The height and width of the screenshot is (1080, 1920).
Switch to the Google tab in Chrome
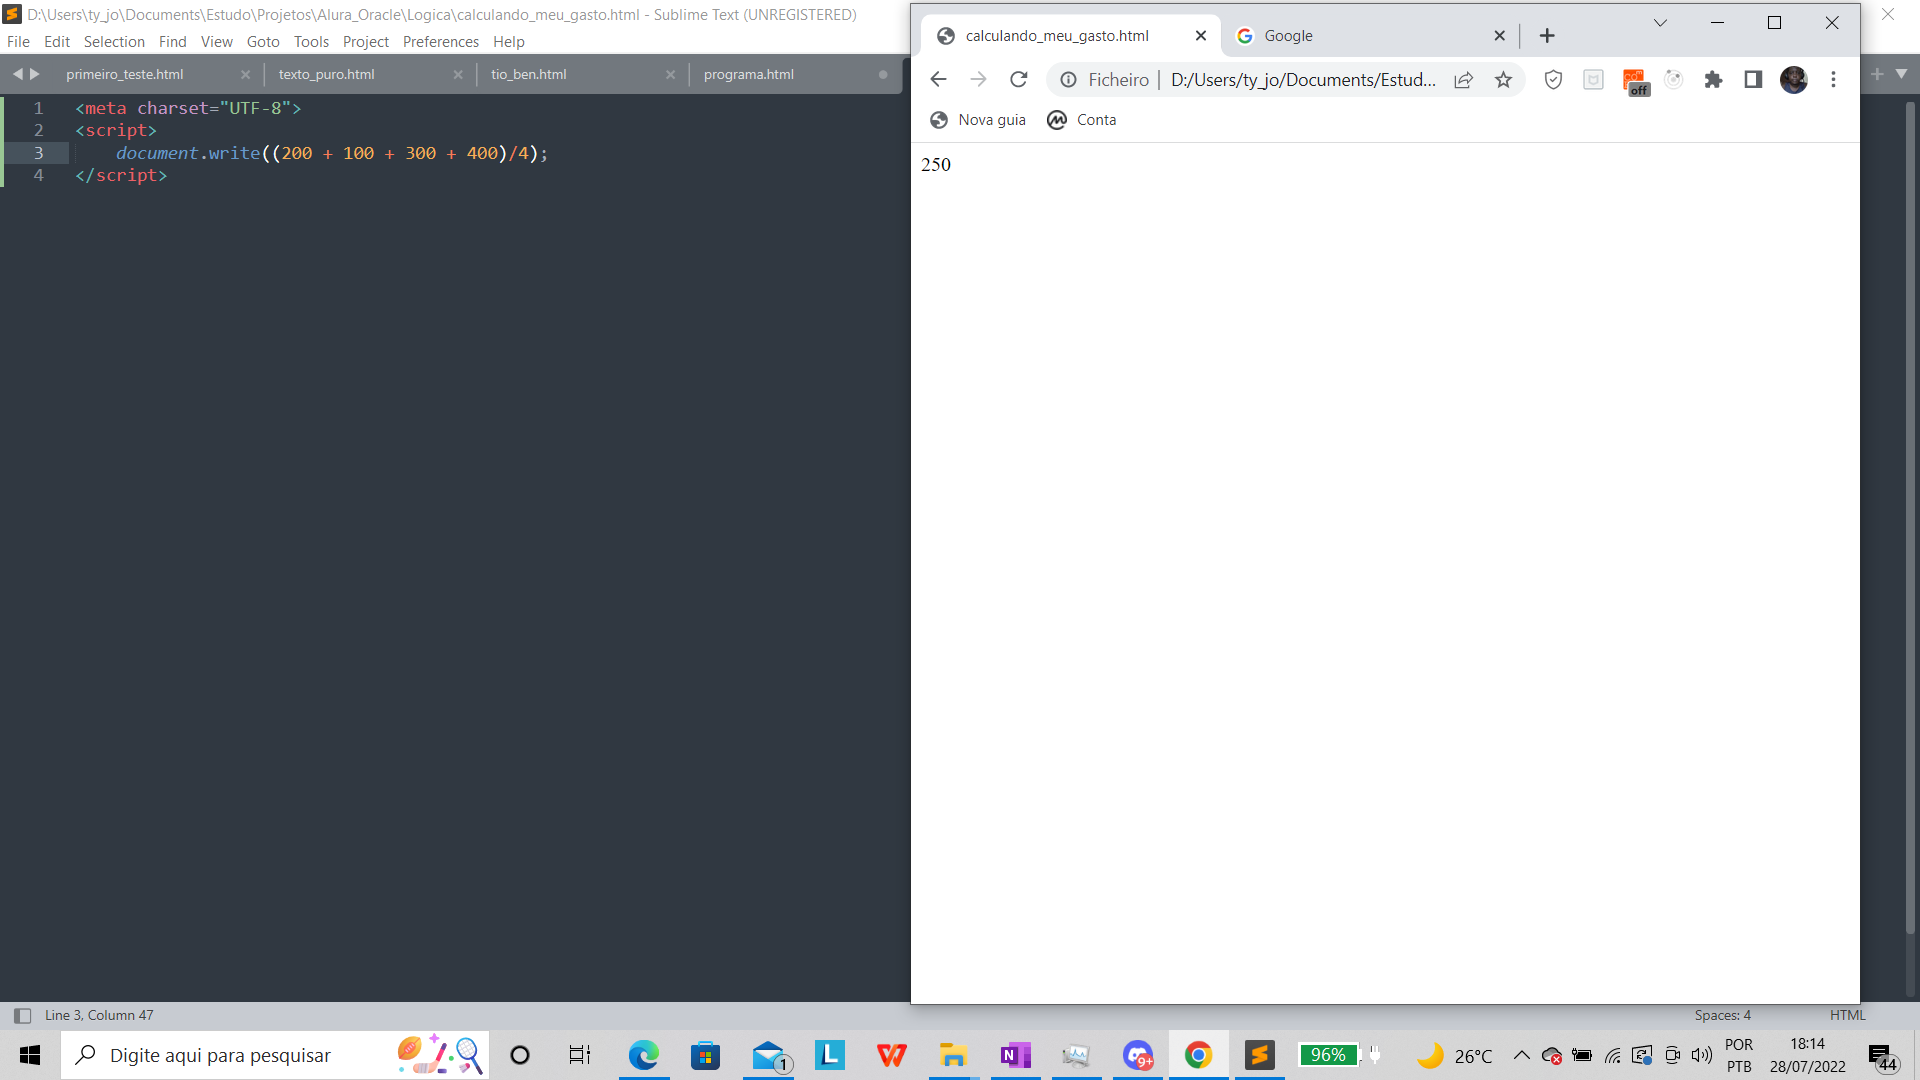tap(1370, 36)
